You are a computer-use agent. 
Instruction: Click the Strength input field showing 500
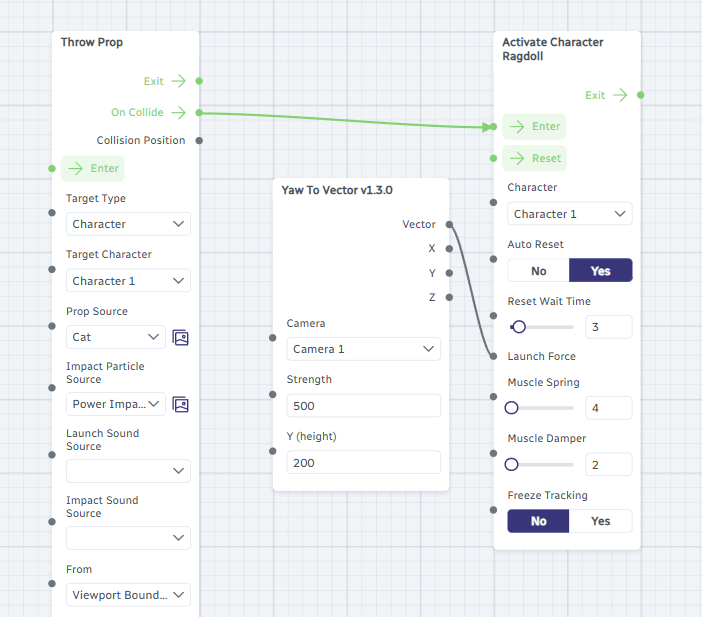tap(364, 406)
